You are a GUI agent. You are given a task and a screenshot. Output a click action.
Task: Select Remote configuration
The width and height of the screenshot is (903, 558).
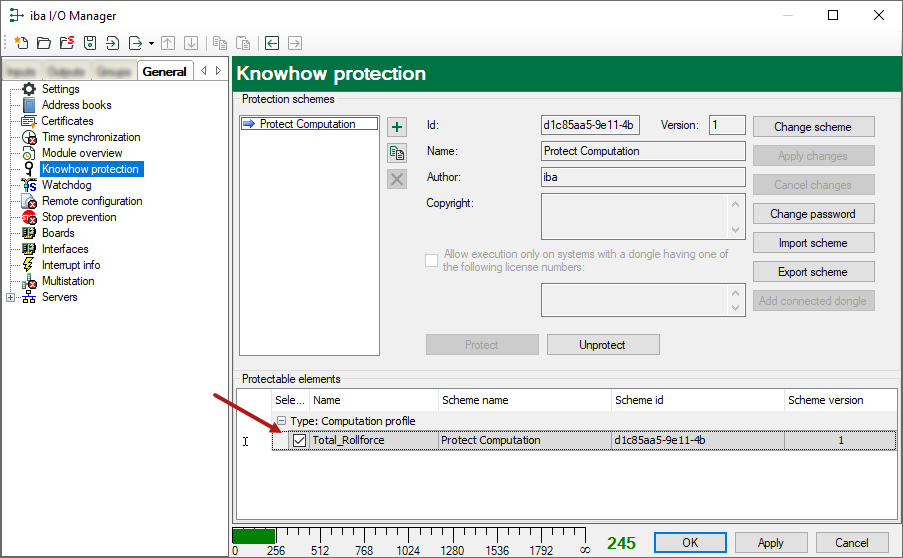pyautogui.click(x=92, y=201)
